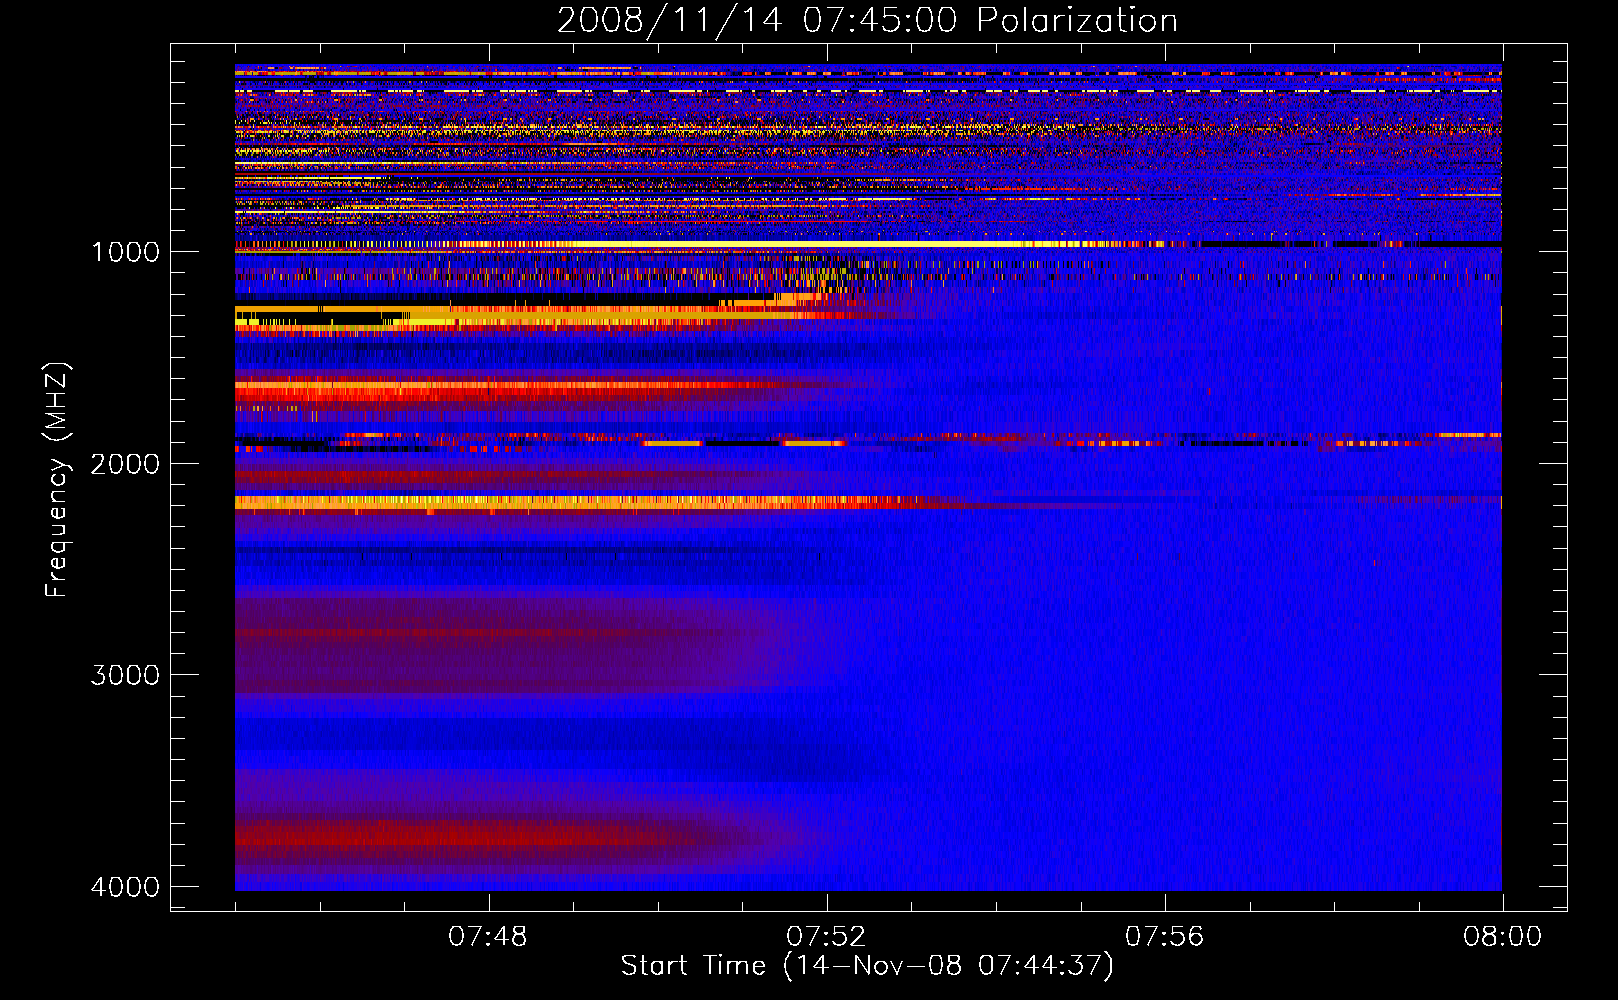
Task: Click the 1000 frequency tick label
Action: [125, 251]
